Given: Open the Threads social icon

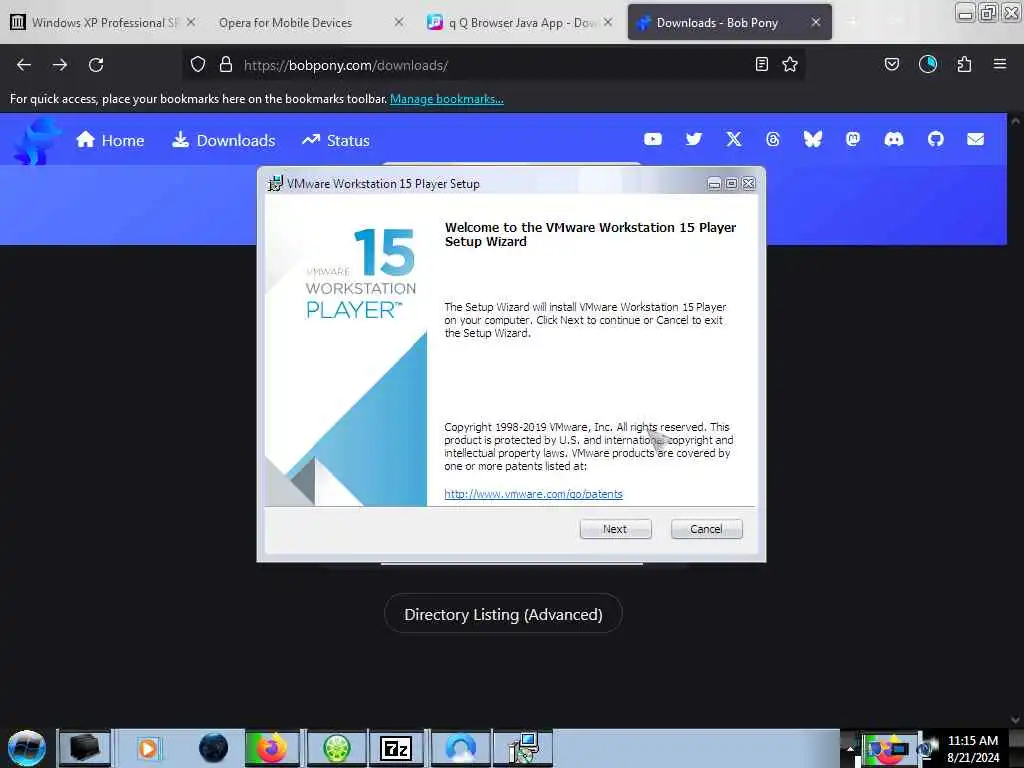Looking at the screenshot, I should tap(773, 139).
